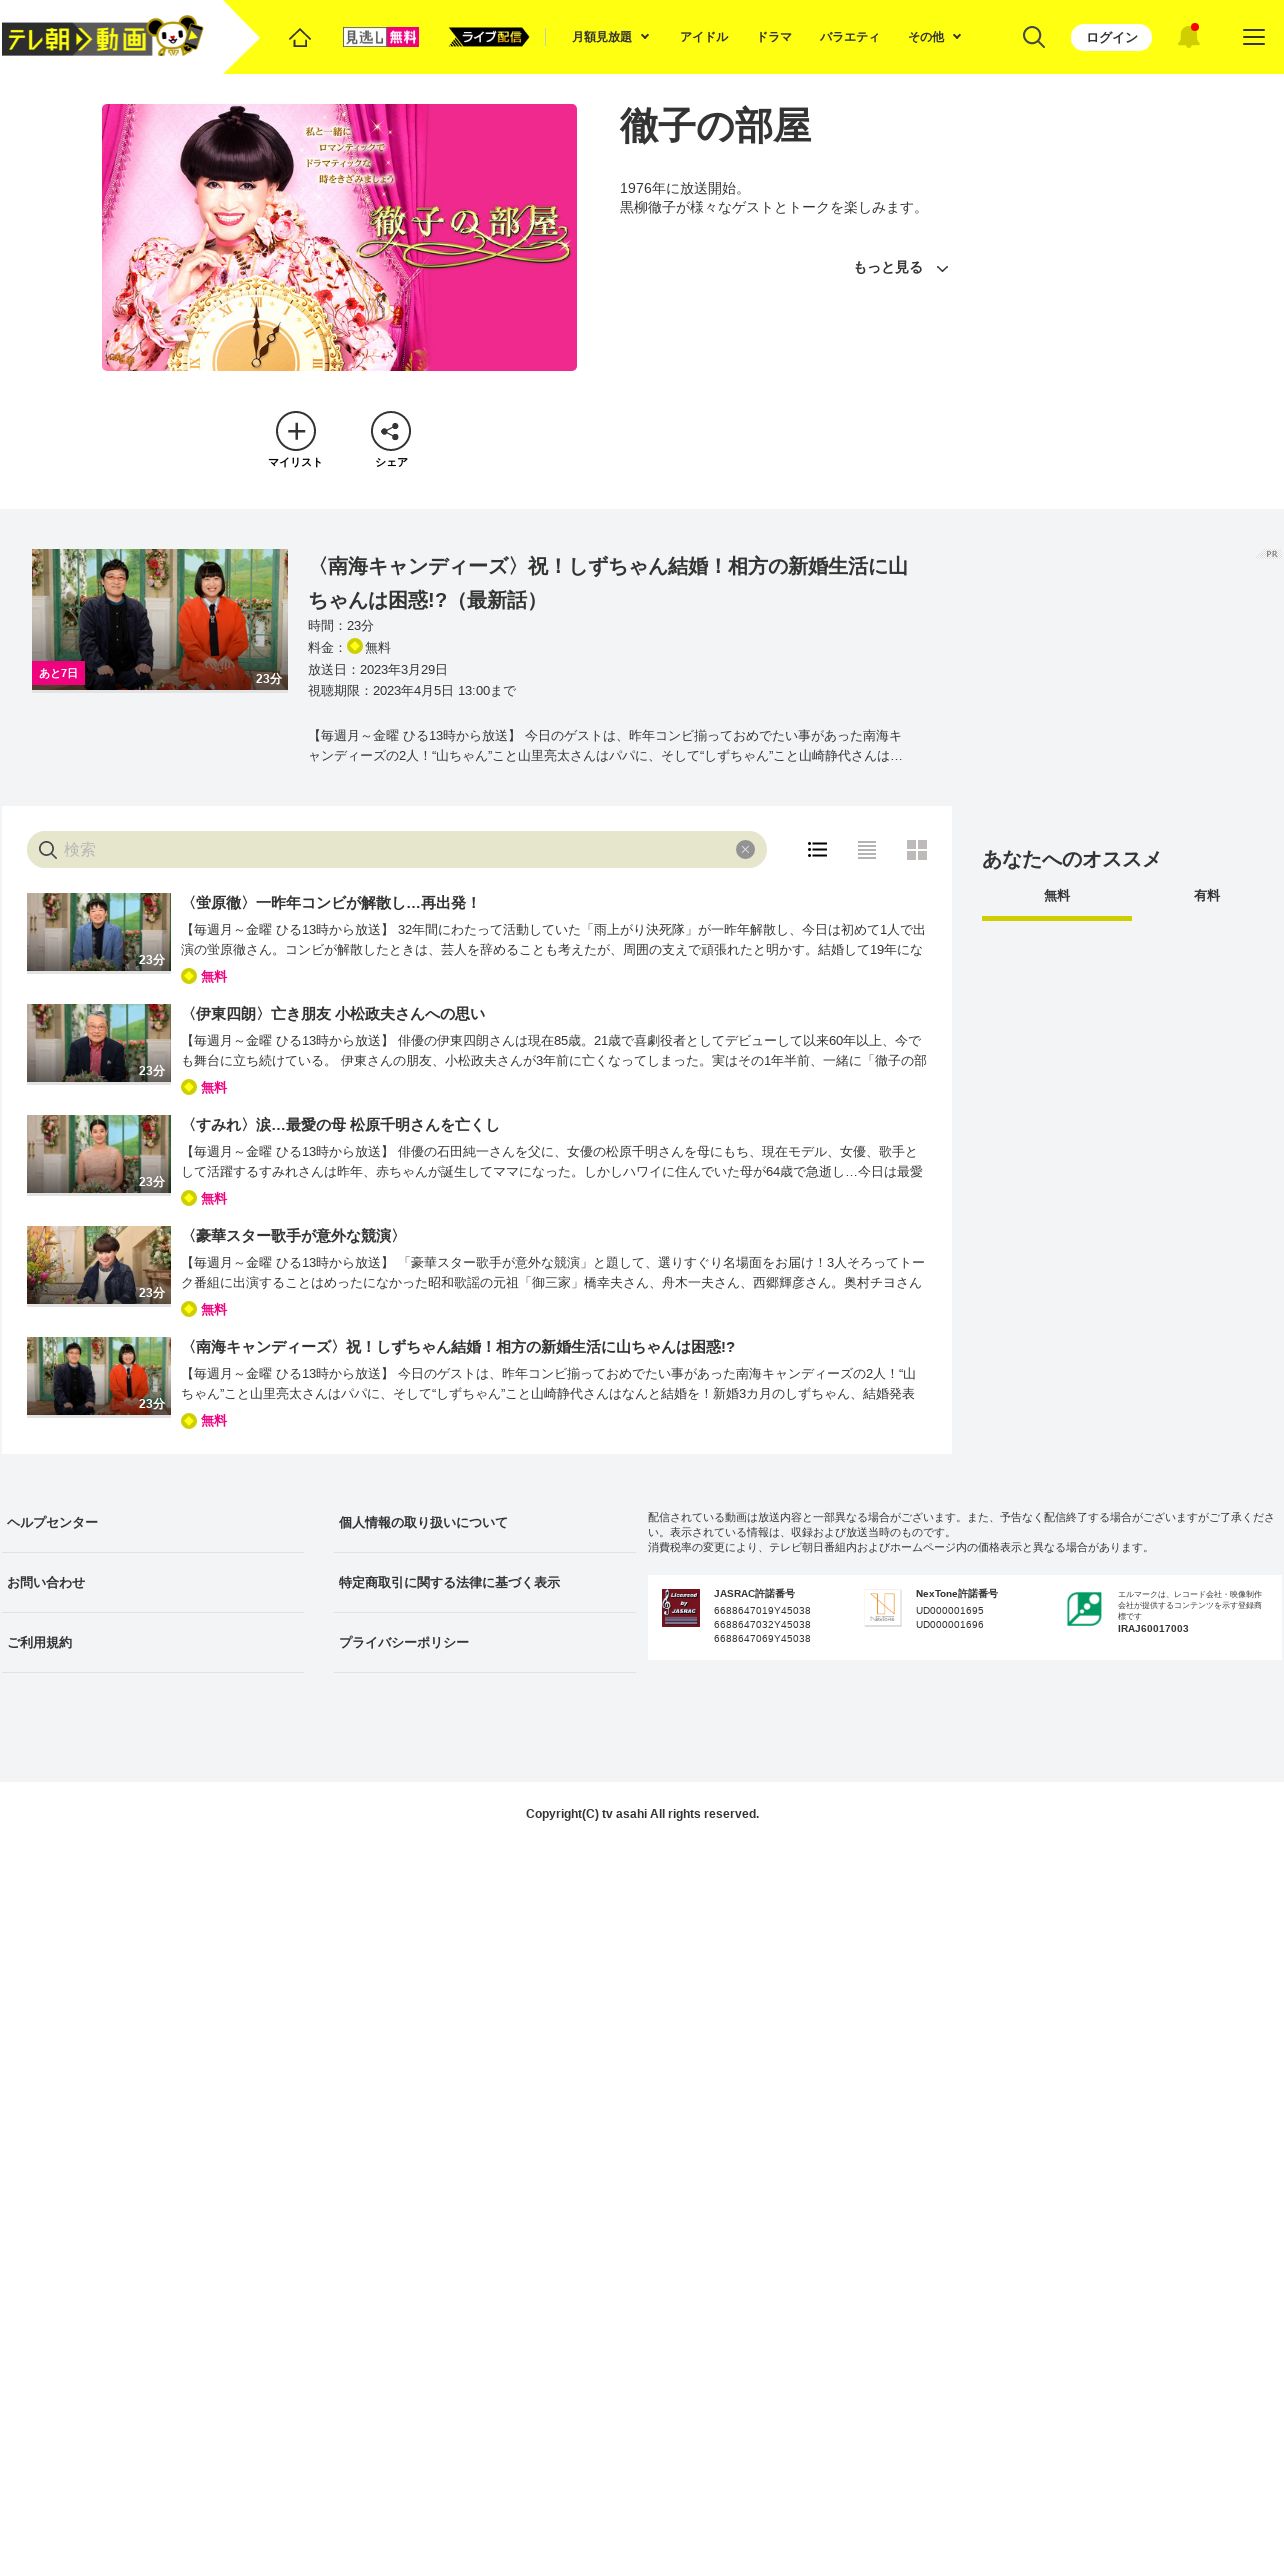Image resolution: width=1284 pixels, height=2568 pixels.
Task: Open the site search magnifier icon
Action: pos(1034,37)
